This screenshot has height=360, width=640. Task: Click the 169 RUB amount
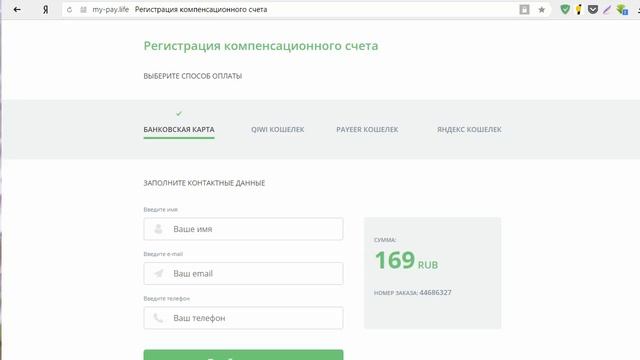click(x=406, y=260)
